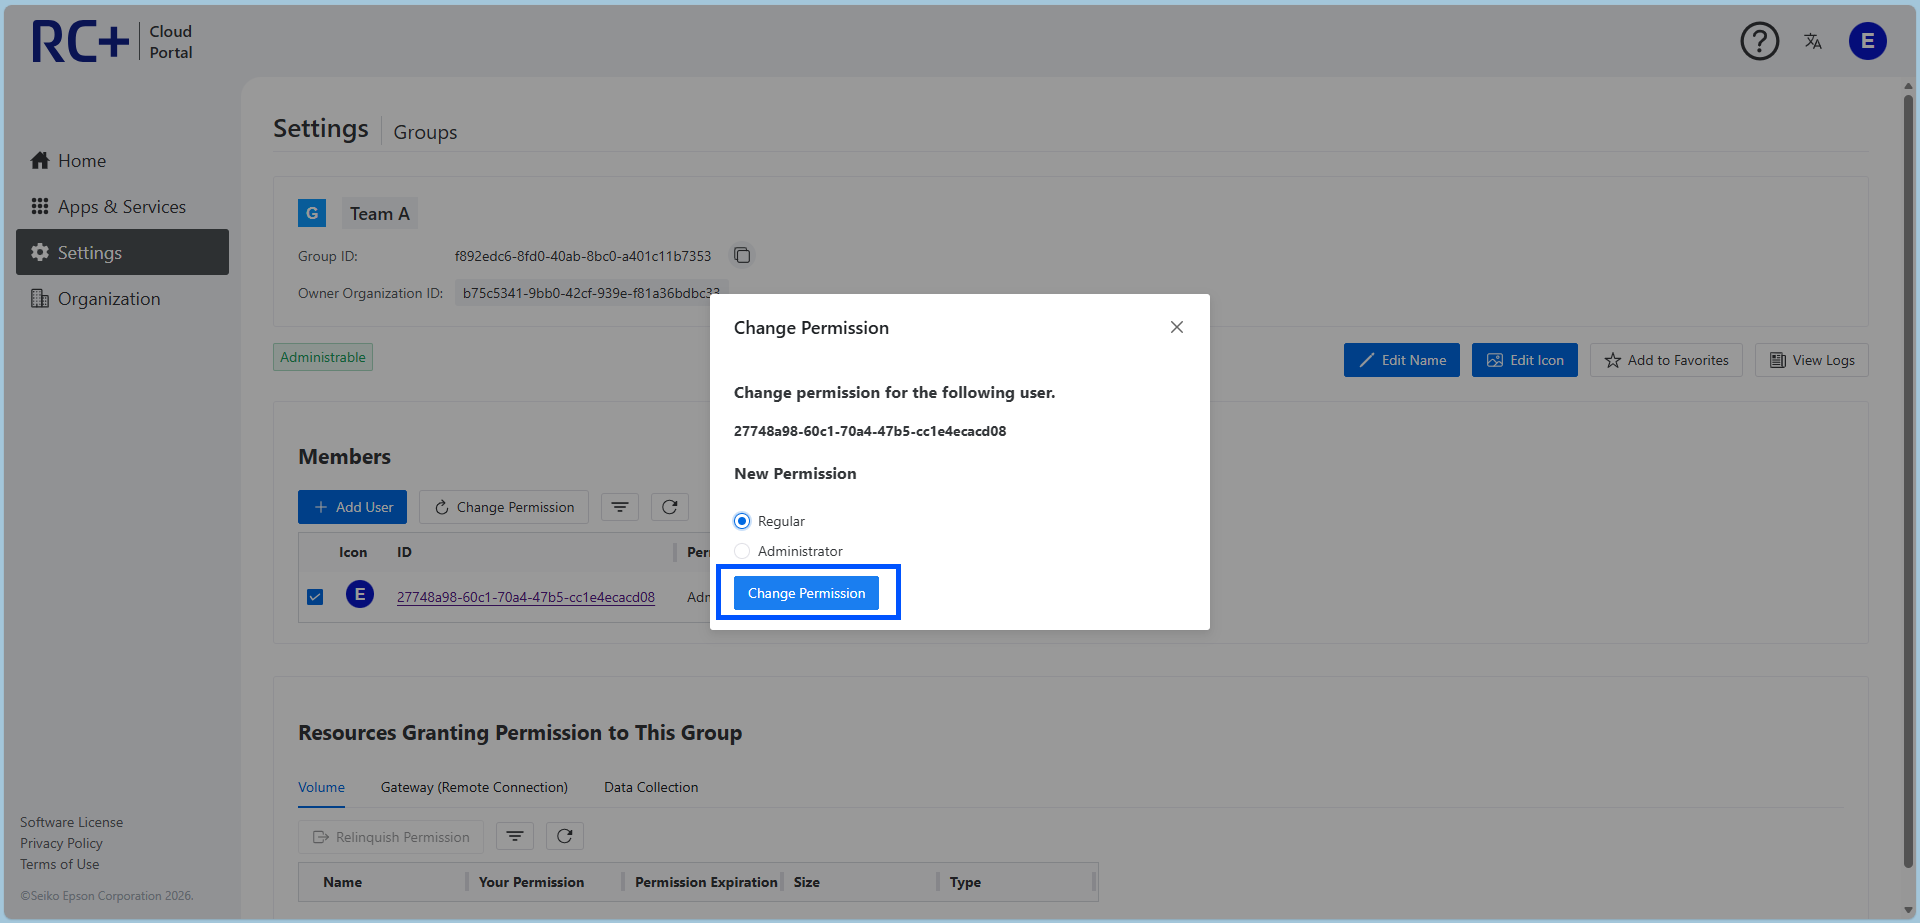Click the Owner Organization ID field
The image size is (1920, 923).
click(590, 293)
